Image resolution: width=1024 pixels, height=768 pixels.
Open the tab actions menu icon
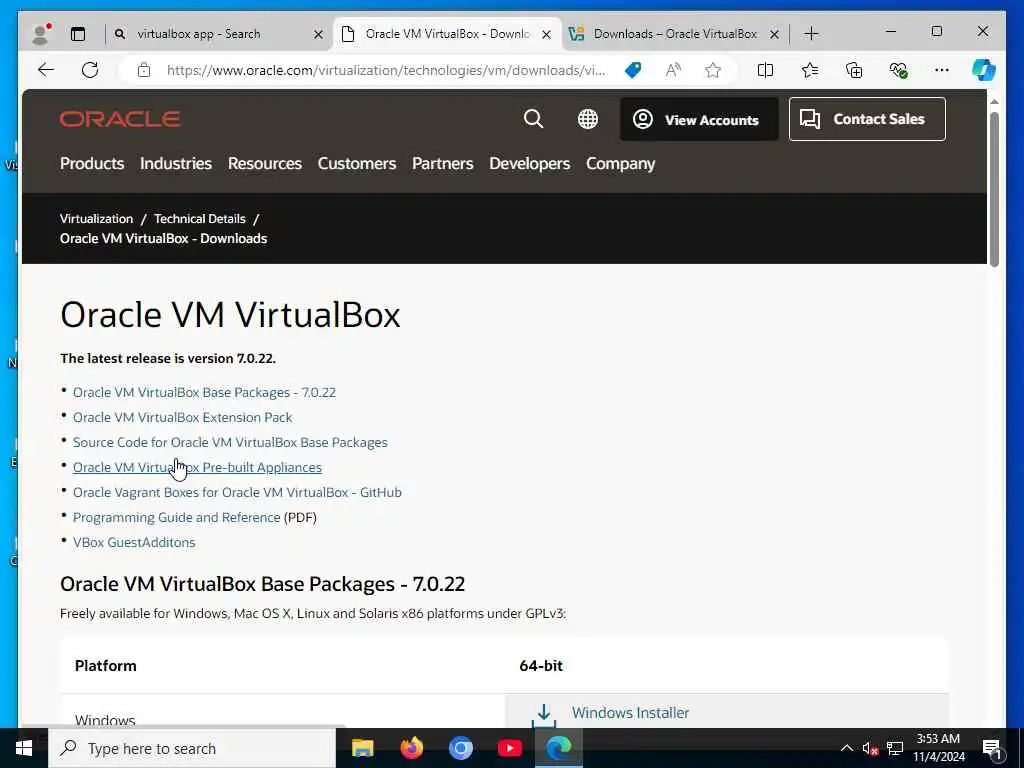[78, 34]
